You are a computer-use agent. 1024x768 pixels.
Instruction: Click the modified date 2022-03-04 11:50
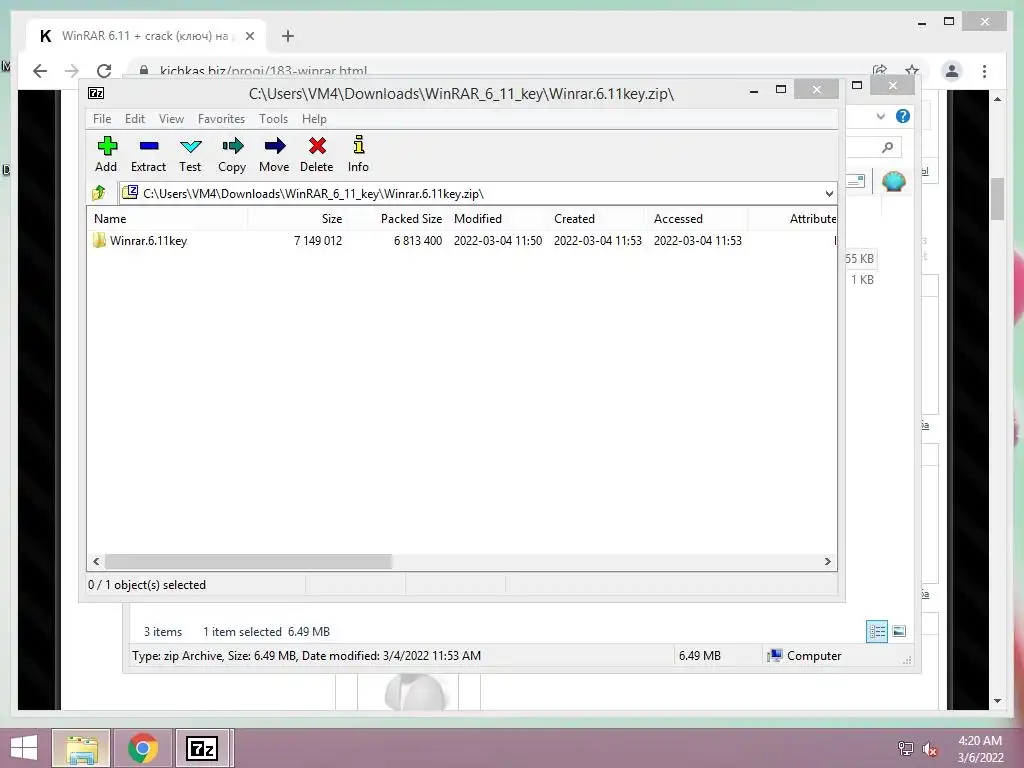498,241
